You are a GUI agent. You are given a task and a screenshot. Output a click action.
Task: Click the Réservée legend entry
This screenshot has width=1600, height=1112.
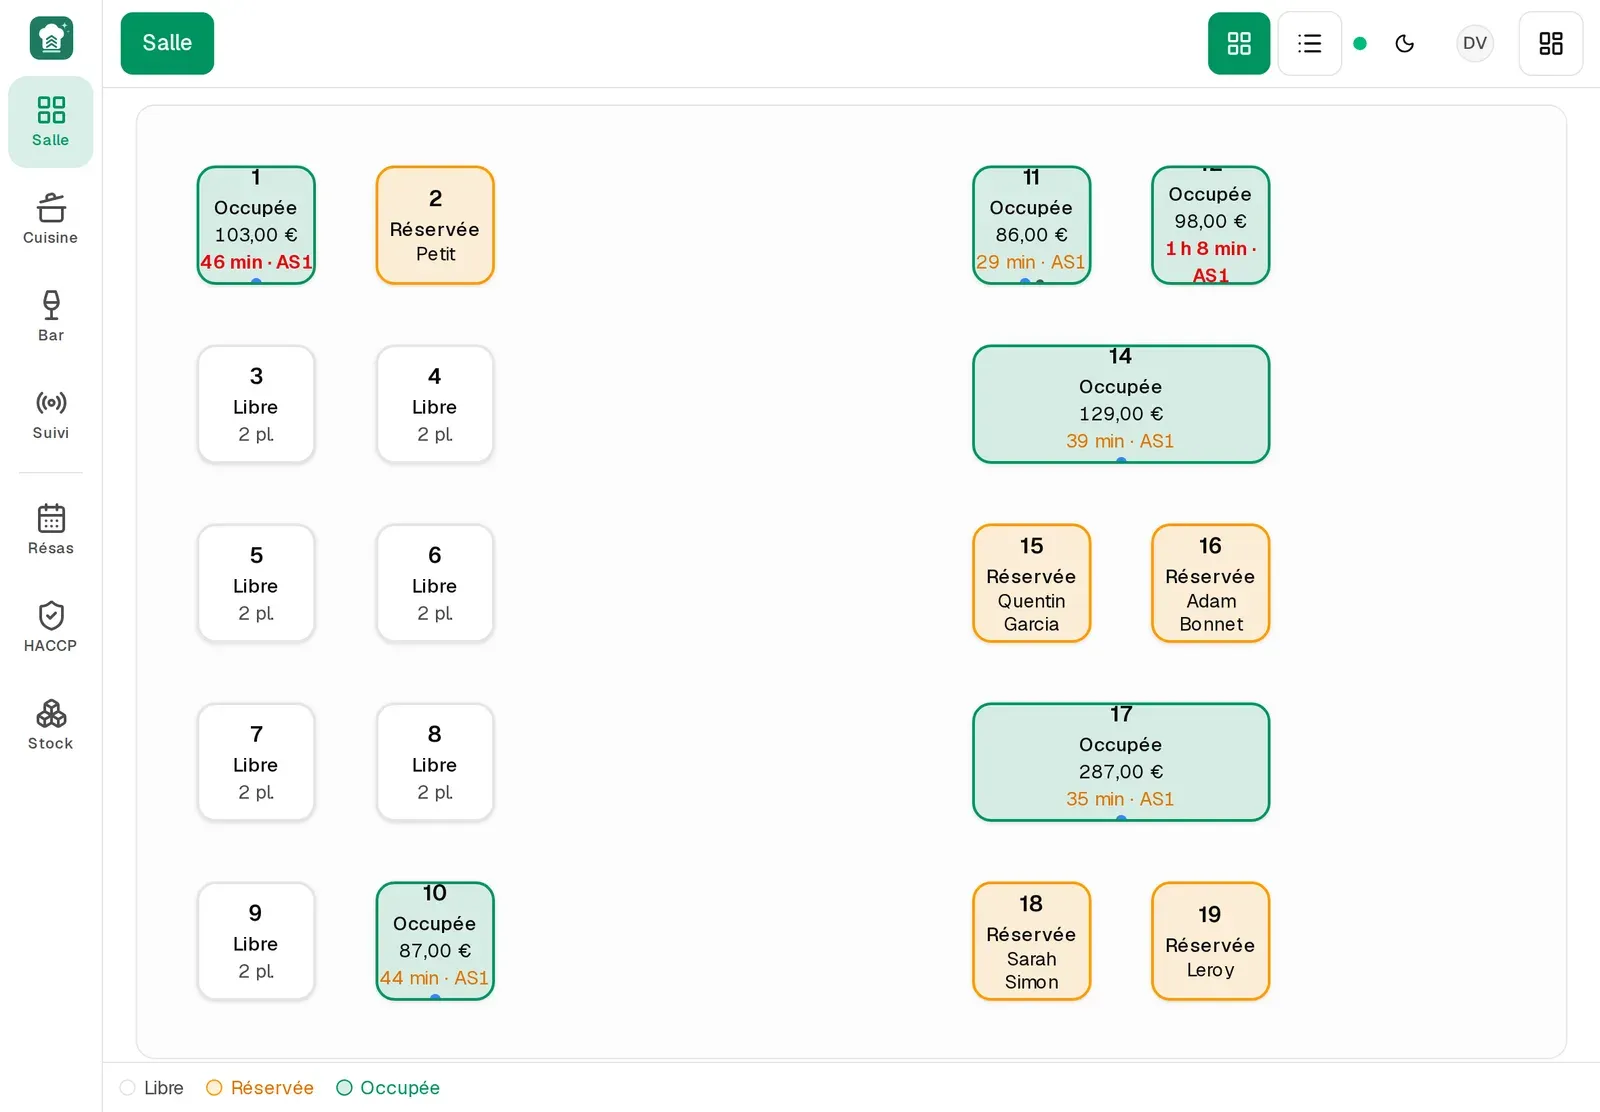point(260,1087)
